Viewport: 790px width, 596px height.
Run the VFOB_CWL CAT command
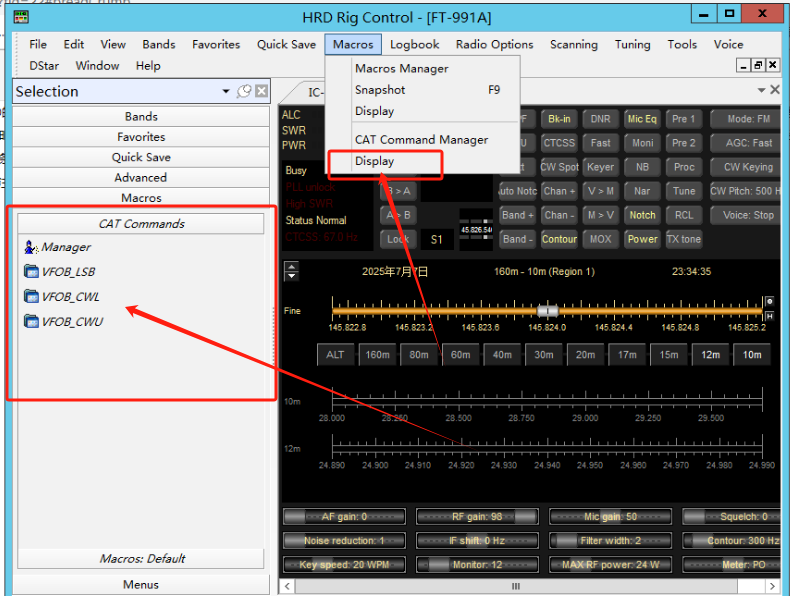pos(61,296)
